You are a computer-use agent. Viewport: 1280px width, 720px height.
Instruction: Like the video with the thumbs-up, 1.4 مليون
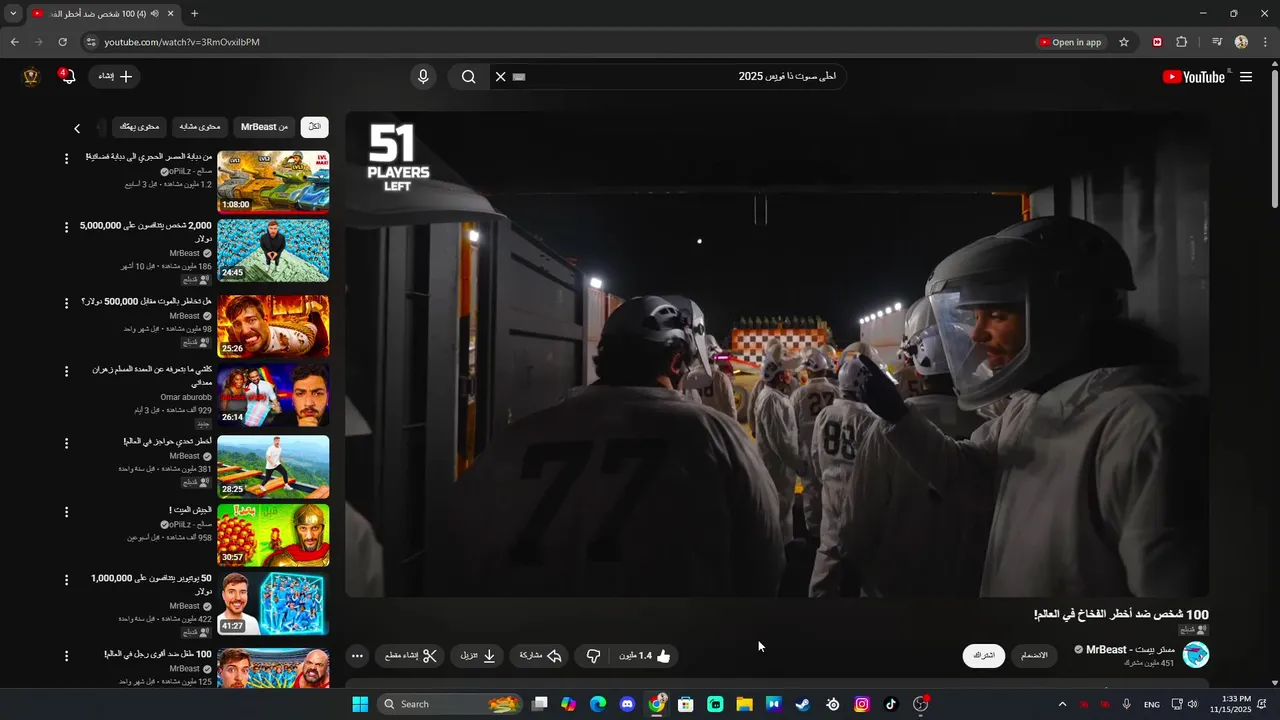coord(645,656)
